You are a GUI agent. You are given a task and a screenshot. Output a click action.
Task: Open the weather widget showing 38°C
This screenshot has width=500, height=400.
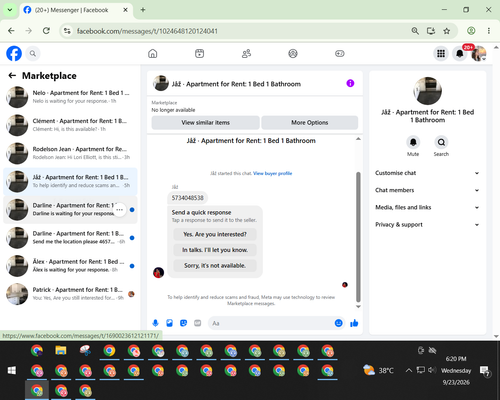pyautogui.click(x=378, y=370)
